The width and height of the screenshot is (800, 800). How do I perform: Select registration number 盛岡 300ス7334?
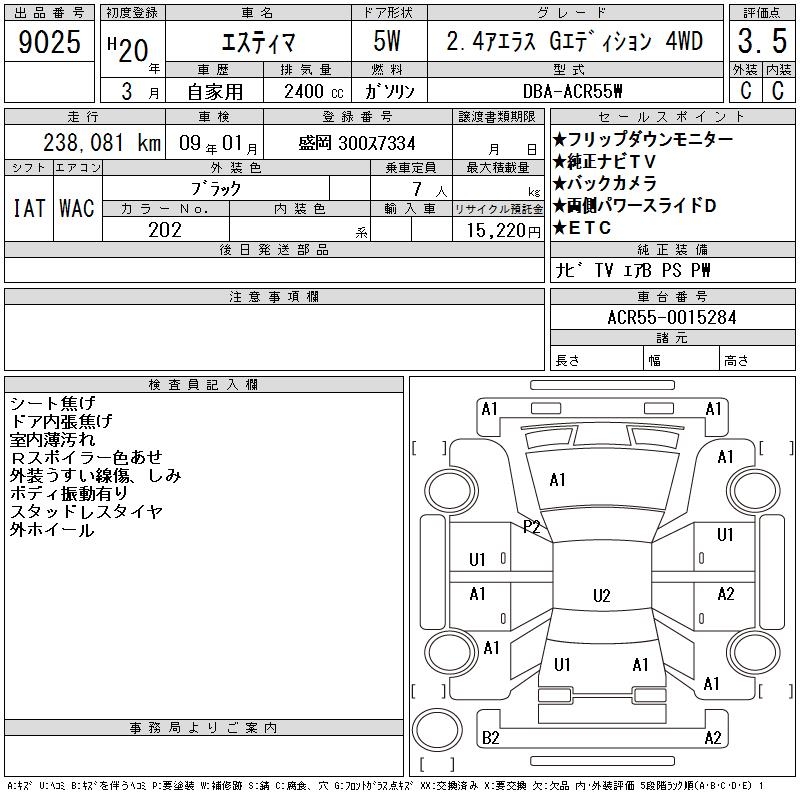coord(357,143)
